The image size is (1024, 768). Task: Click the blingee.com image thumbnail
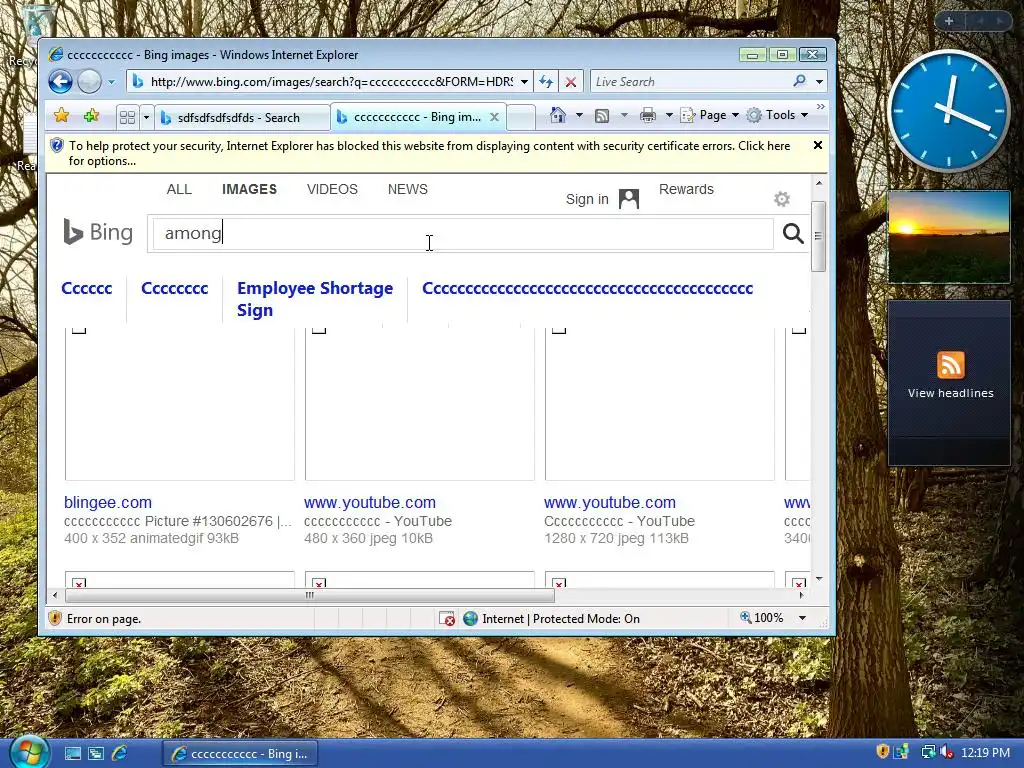(x=180, y=404)
